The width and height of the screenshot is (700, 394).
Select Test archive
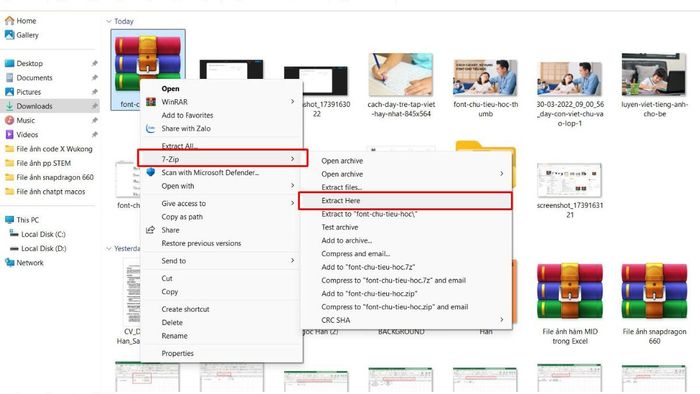pos(340,228)
